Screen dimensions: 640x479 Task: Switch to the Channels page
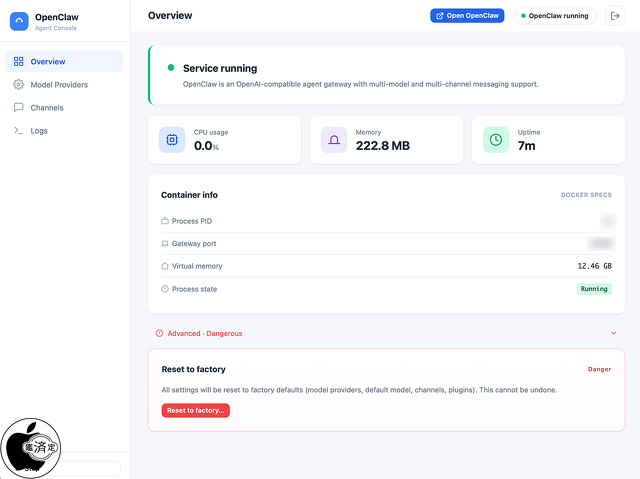tap(64, 108)
